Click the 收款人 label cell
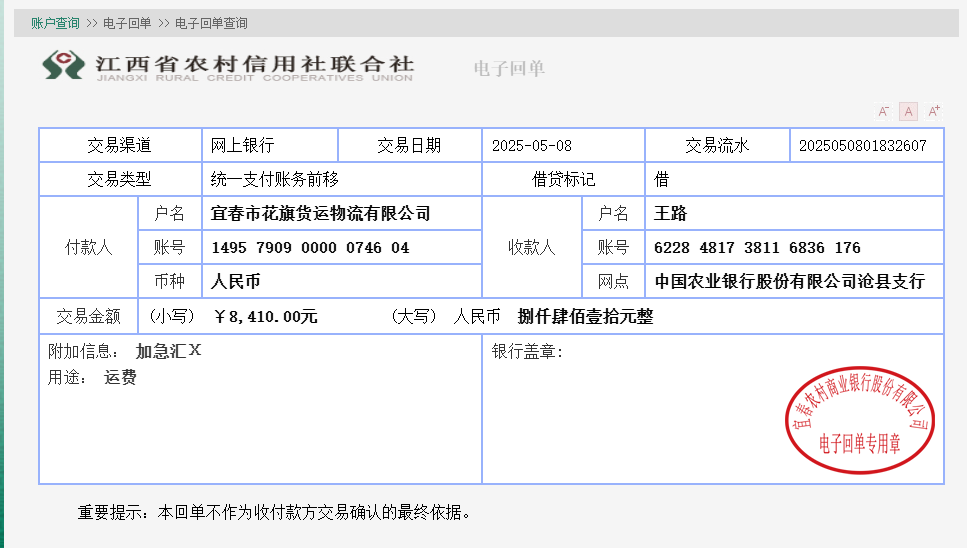 tap(532, 247)
